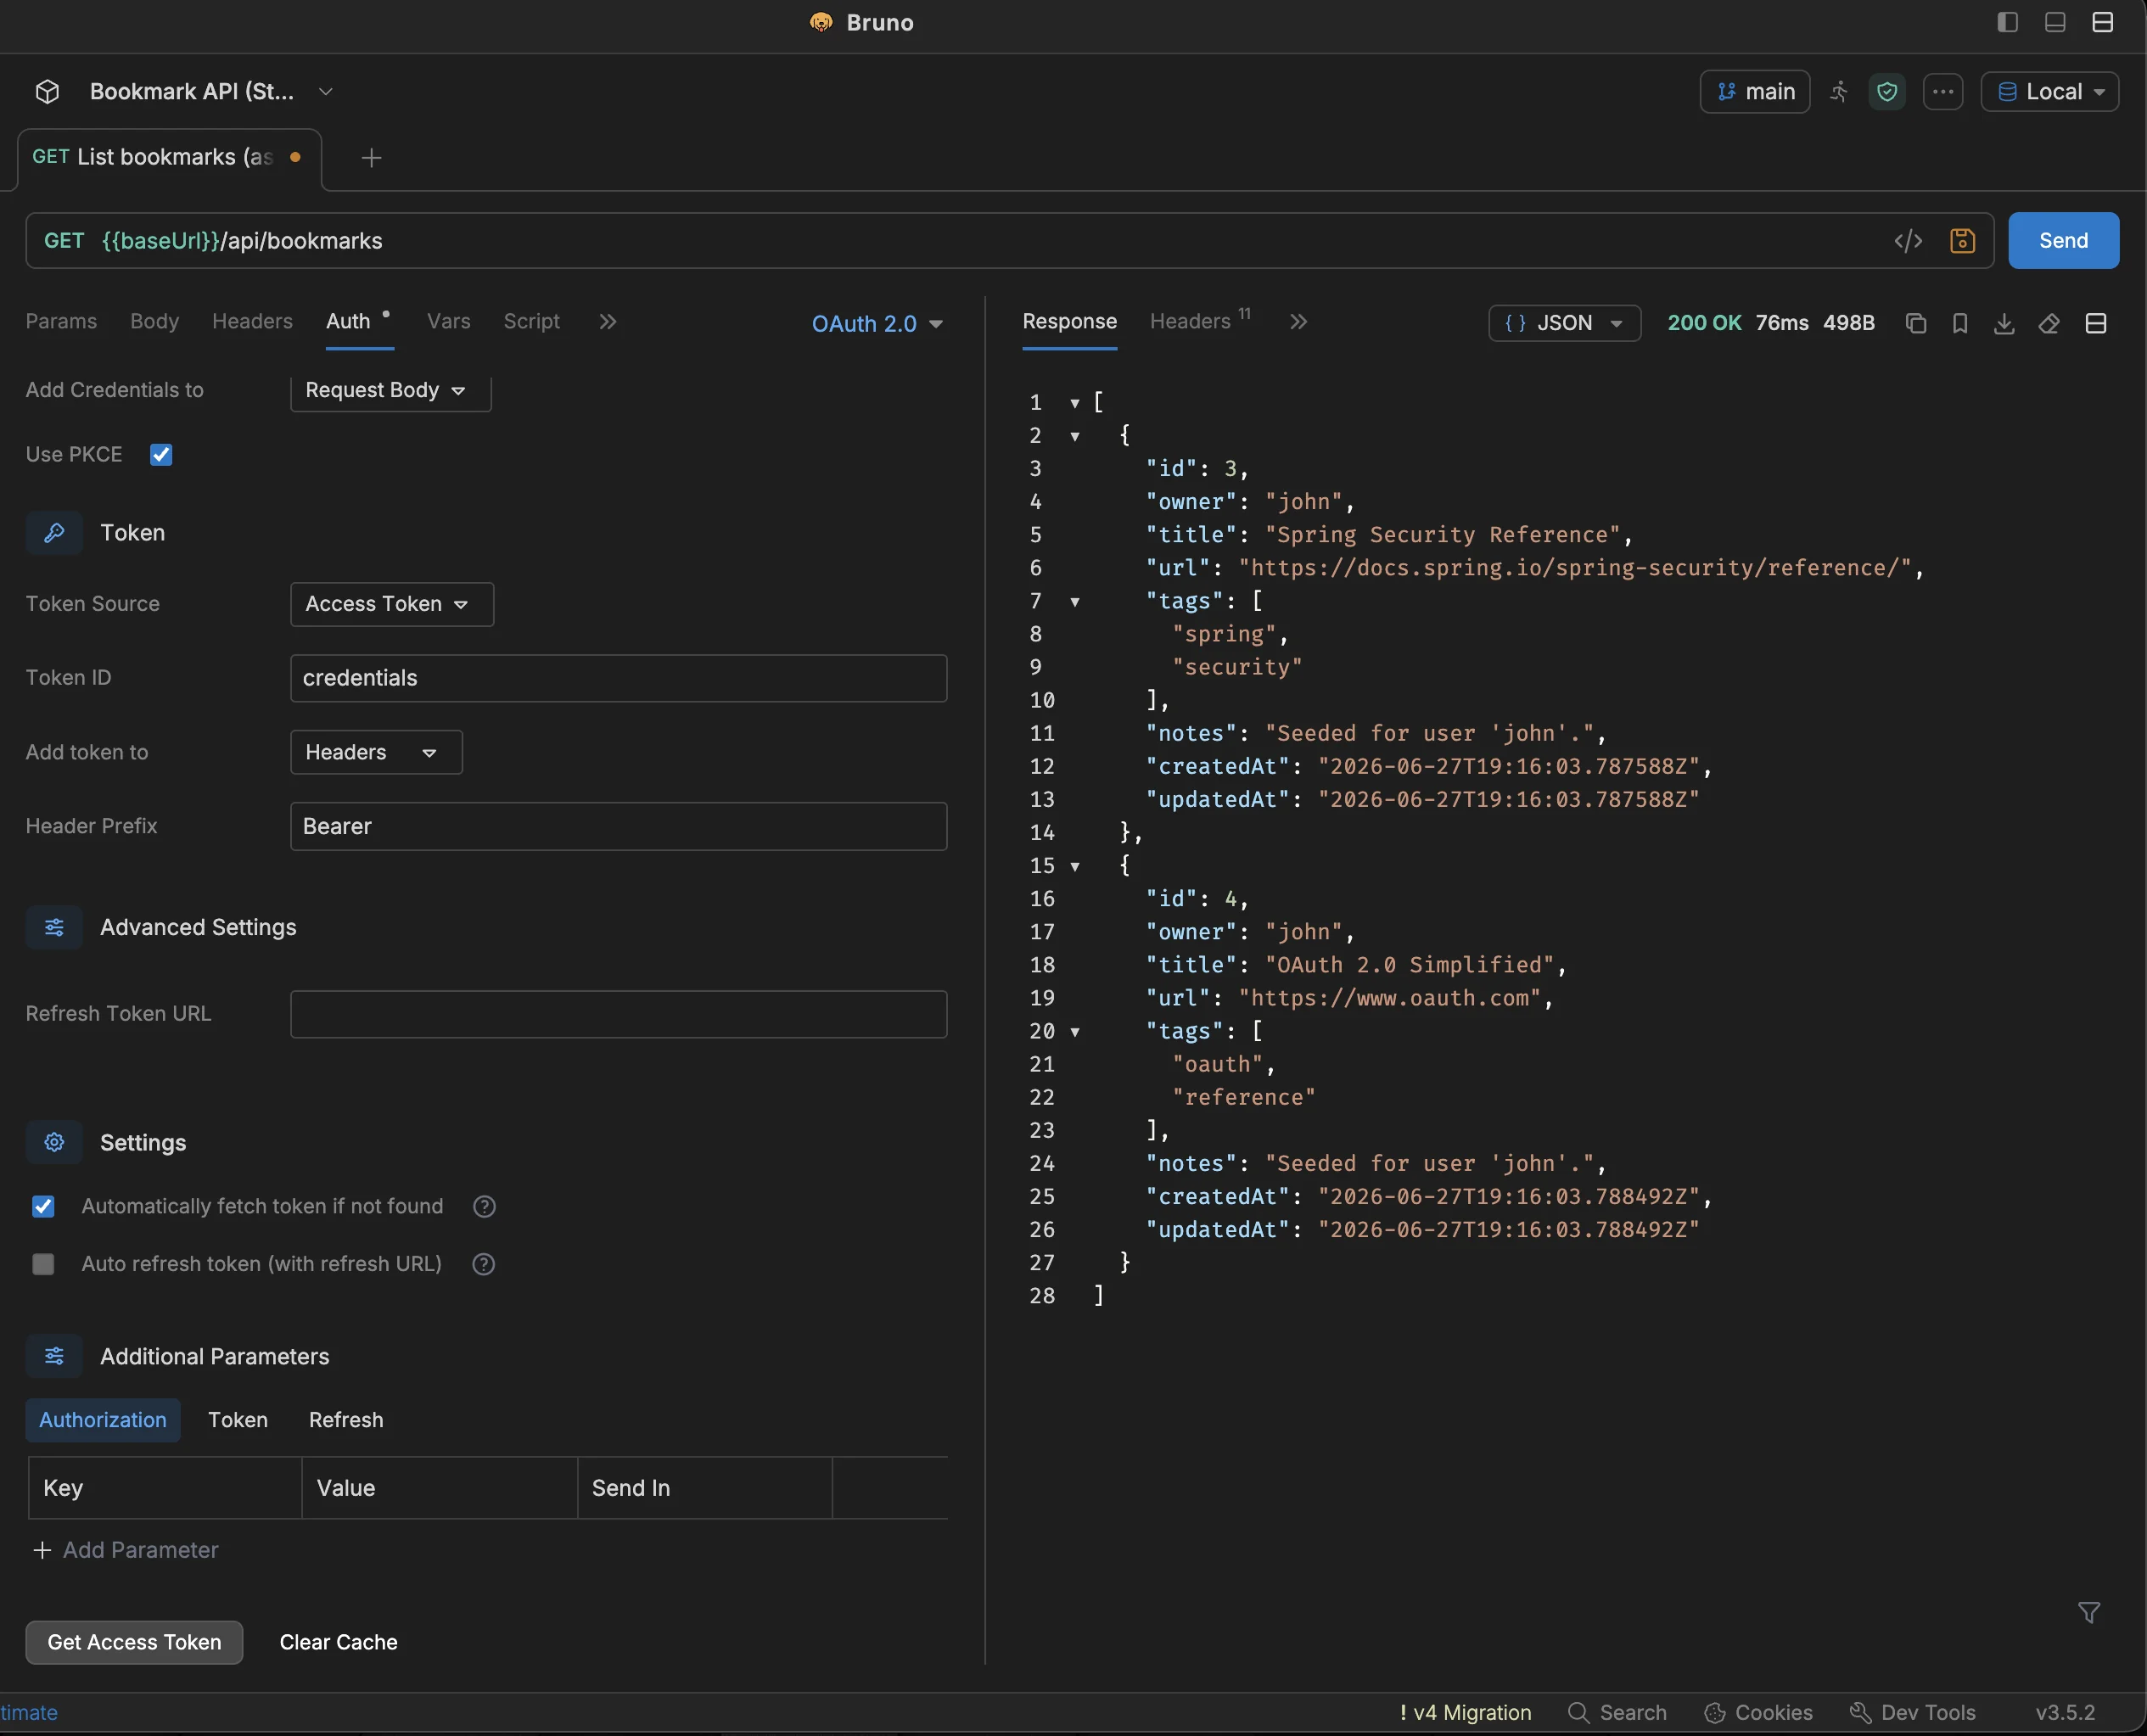Clear the response with eraser icon
The image size is (2147, 1736).
click(2048, 324)
